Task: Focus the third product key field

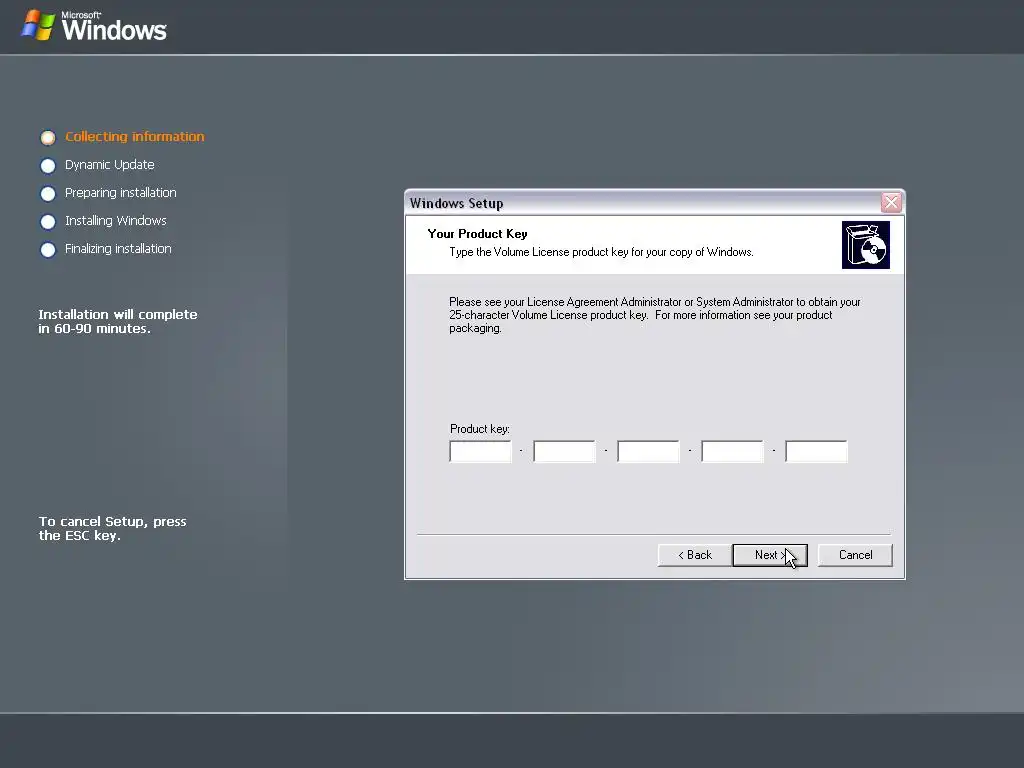Action: pyautogui.click(x=648, y=451)
